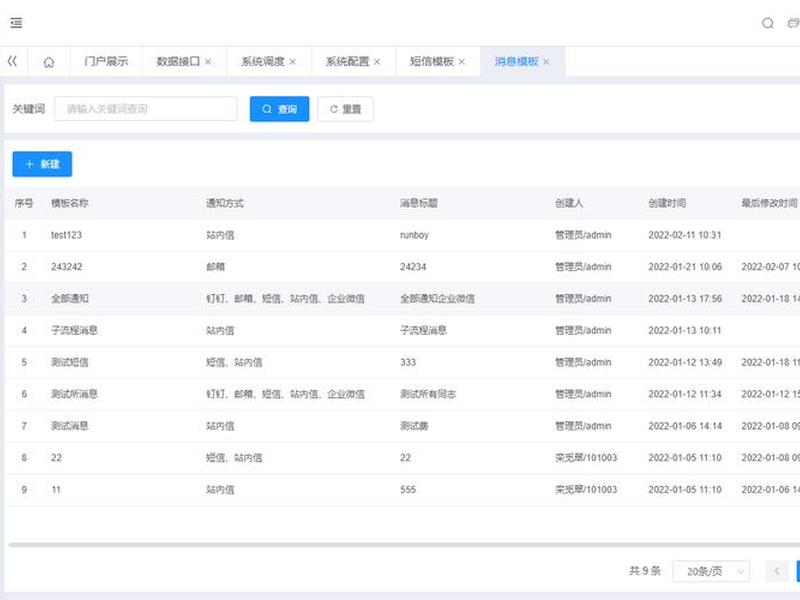Close the 消息模板 tab

point(546,62)
